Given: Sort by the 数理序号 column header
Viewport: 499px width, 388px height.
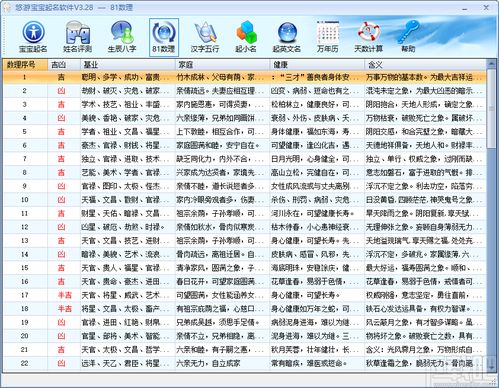Looking at the screenshot, I should pos(25,65).
